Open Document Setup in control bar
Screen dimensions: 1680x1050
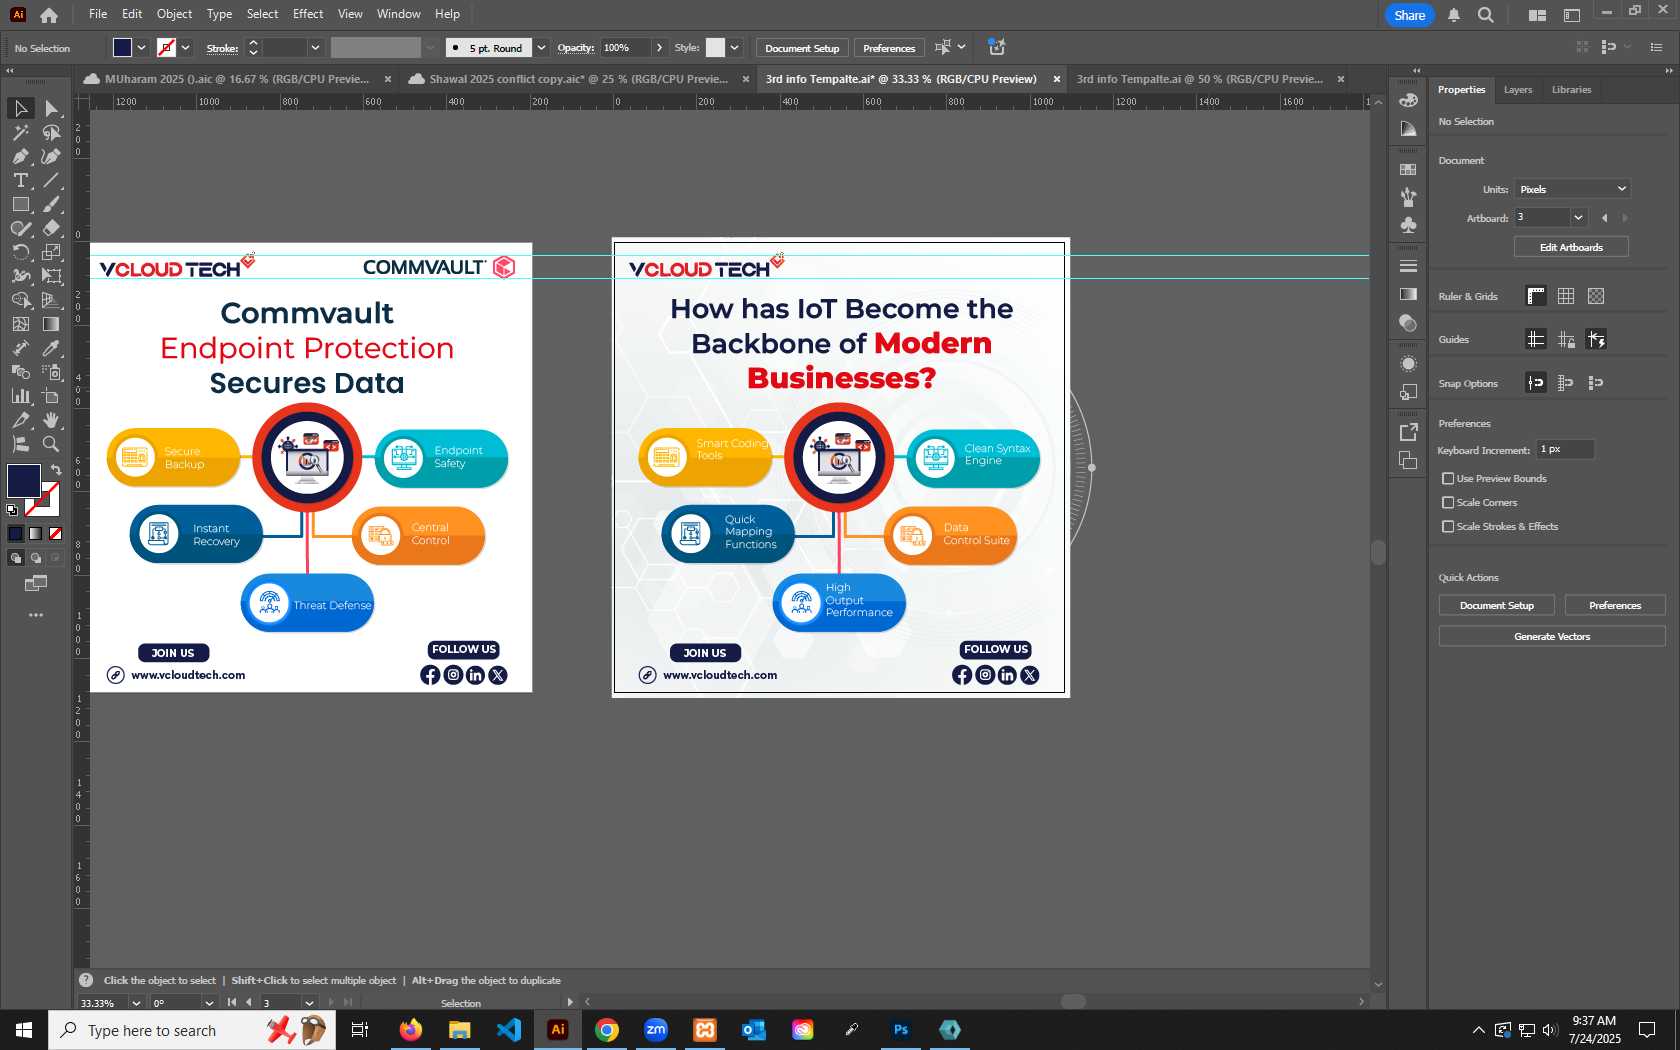click(802, 48)
